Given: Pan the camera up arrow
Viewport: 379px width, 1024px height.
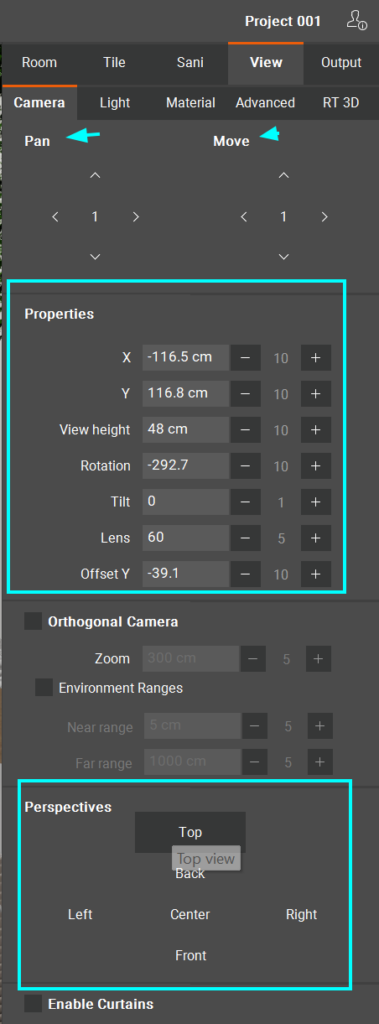Looking at the screenshot, I should (95, 175).
